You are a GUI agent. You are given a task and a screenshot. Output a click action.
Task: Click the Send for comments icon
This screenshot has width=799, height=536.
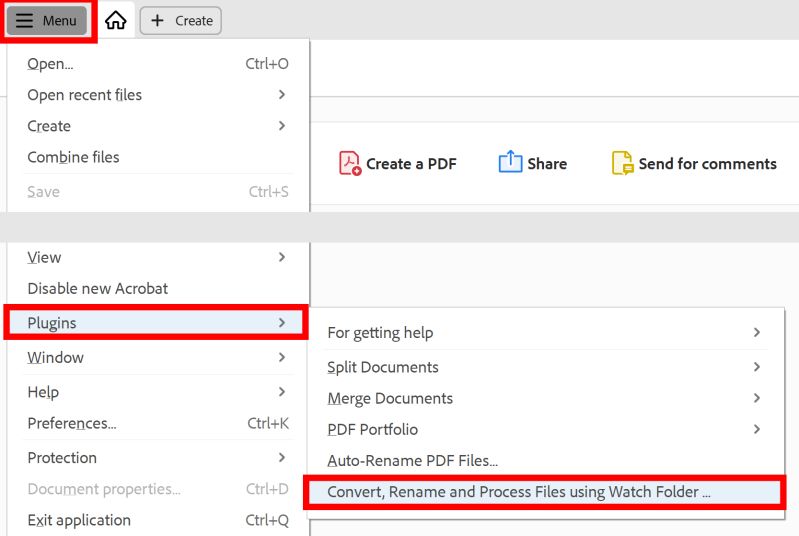point(622,163)
